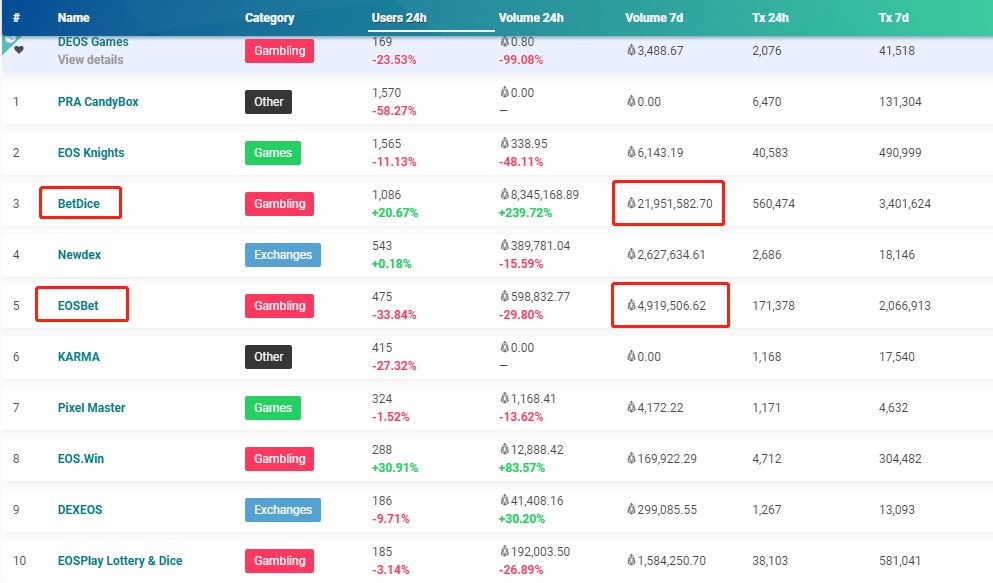Open the EOS Knights dapp page
993x583 pixels.
click(x=91, y=153)
